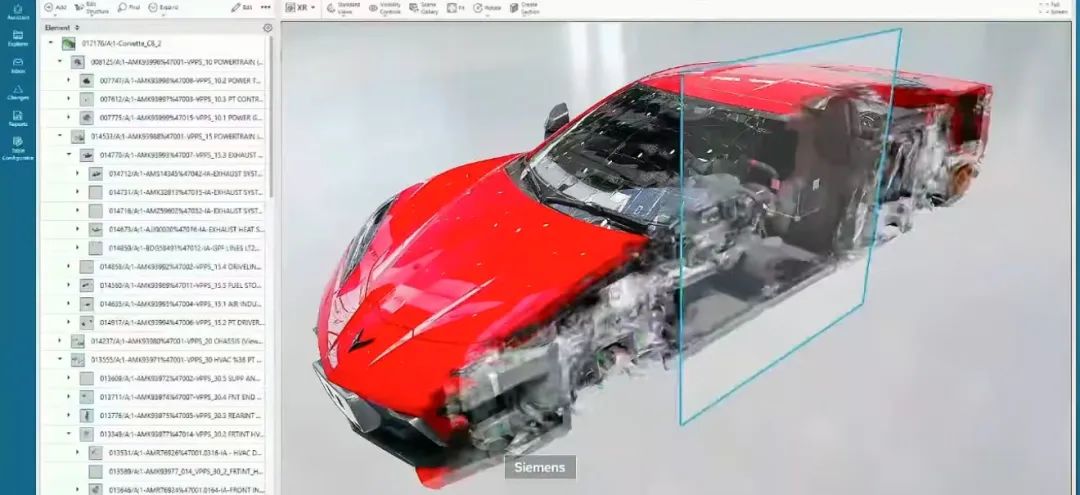Open the Table Configuration sidebar icon
This screenshot has width=1080, height=495.
click(17, 148)
